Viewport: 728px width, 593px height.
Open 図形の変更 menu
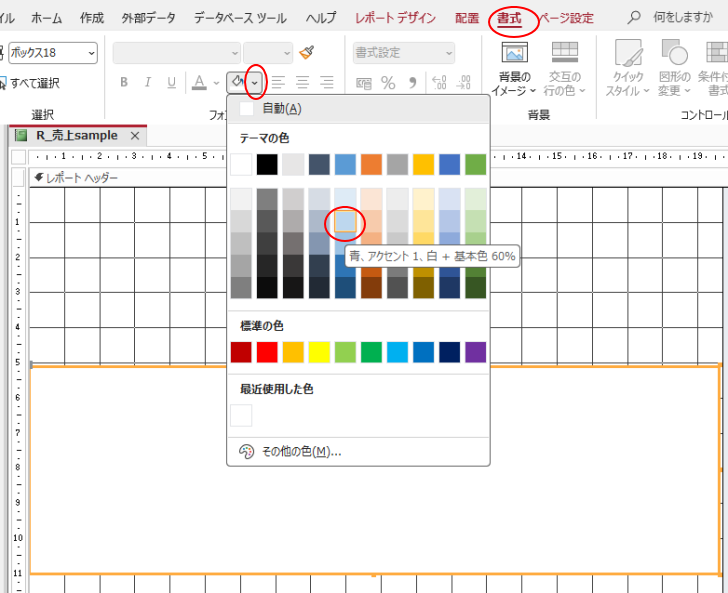[674, 68]
